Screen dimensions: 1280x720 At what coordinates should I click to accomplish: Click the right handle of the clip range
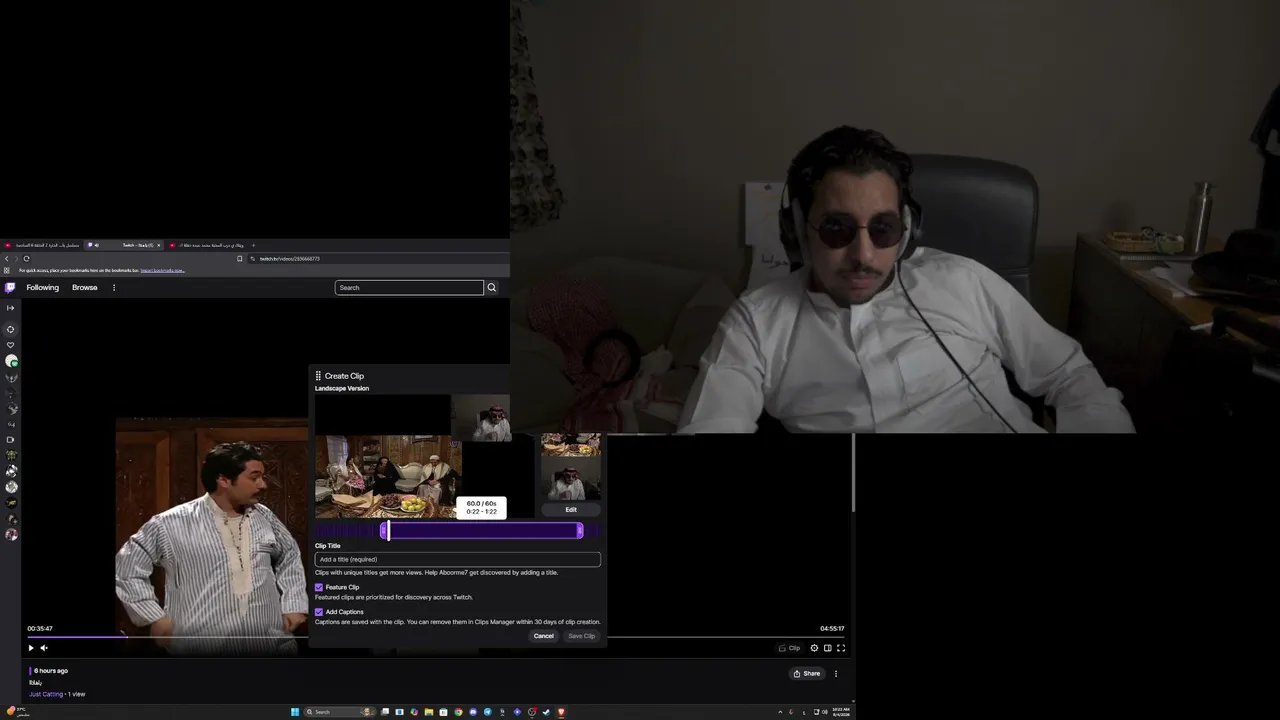[580, 531]
